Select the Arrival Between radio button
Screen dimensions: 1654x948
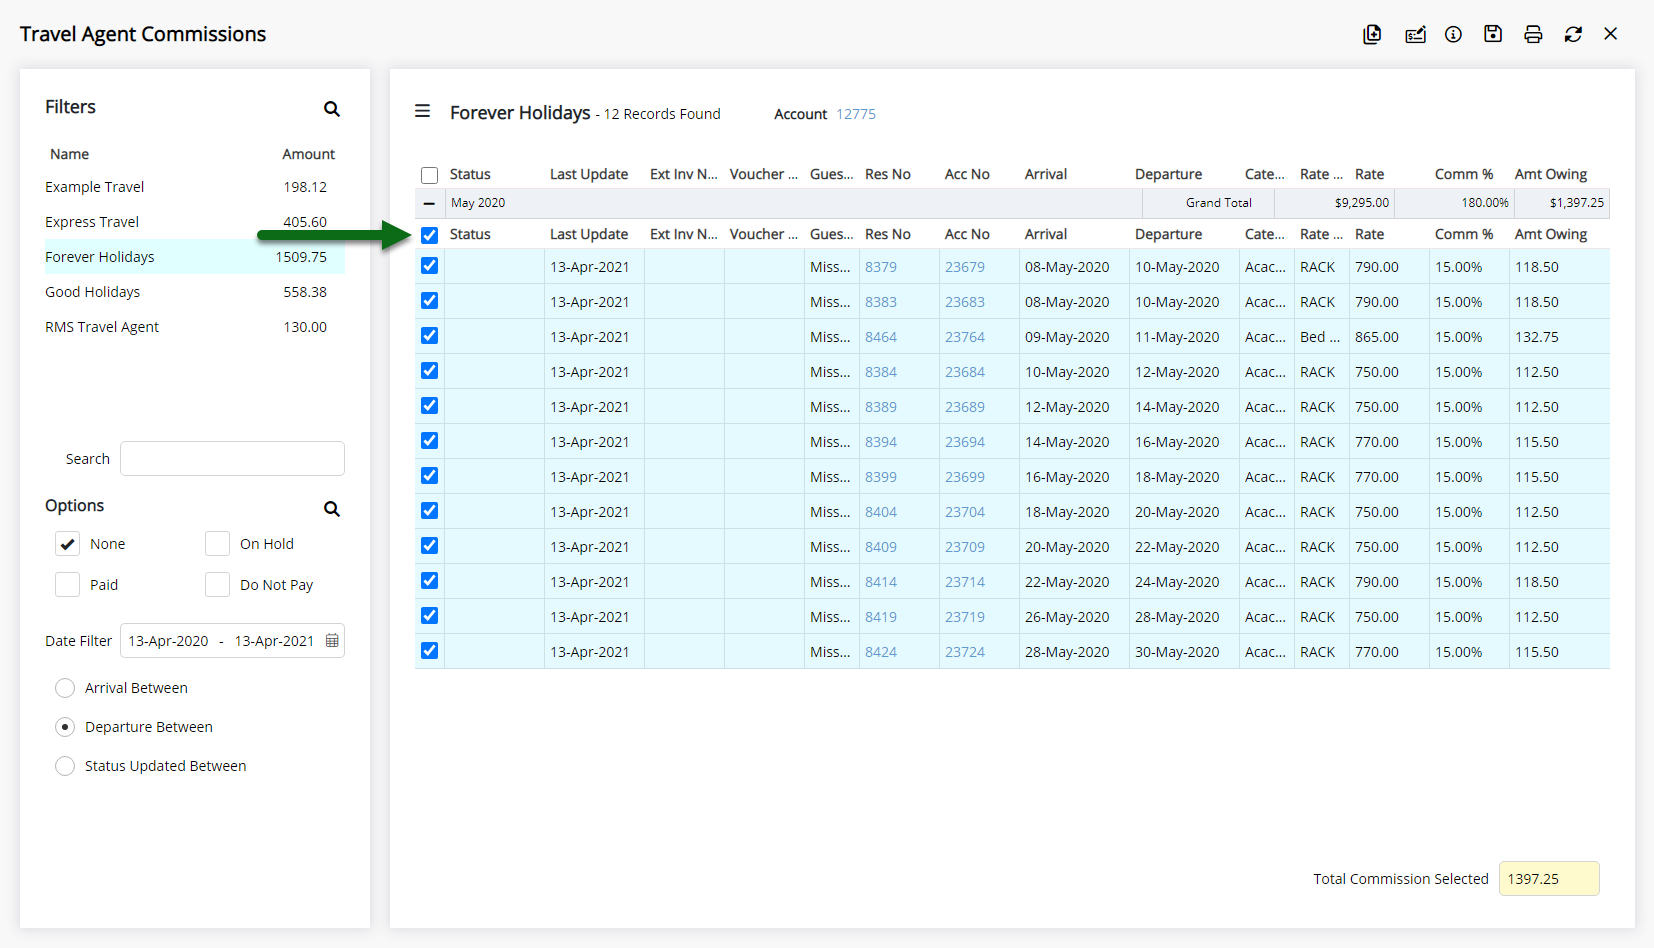click(x=65, y=688)
